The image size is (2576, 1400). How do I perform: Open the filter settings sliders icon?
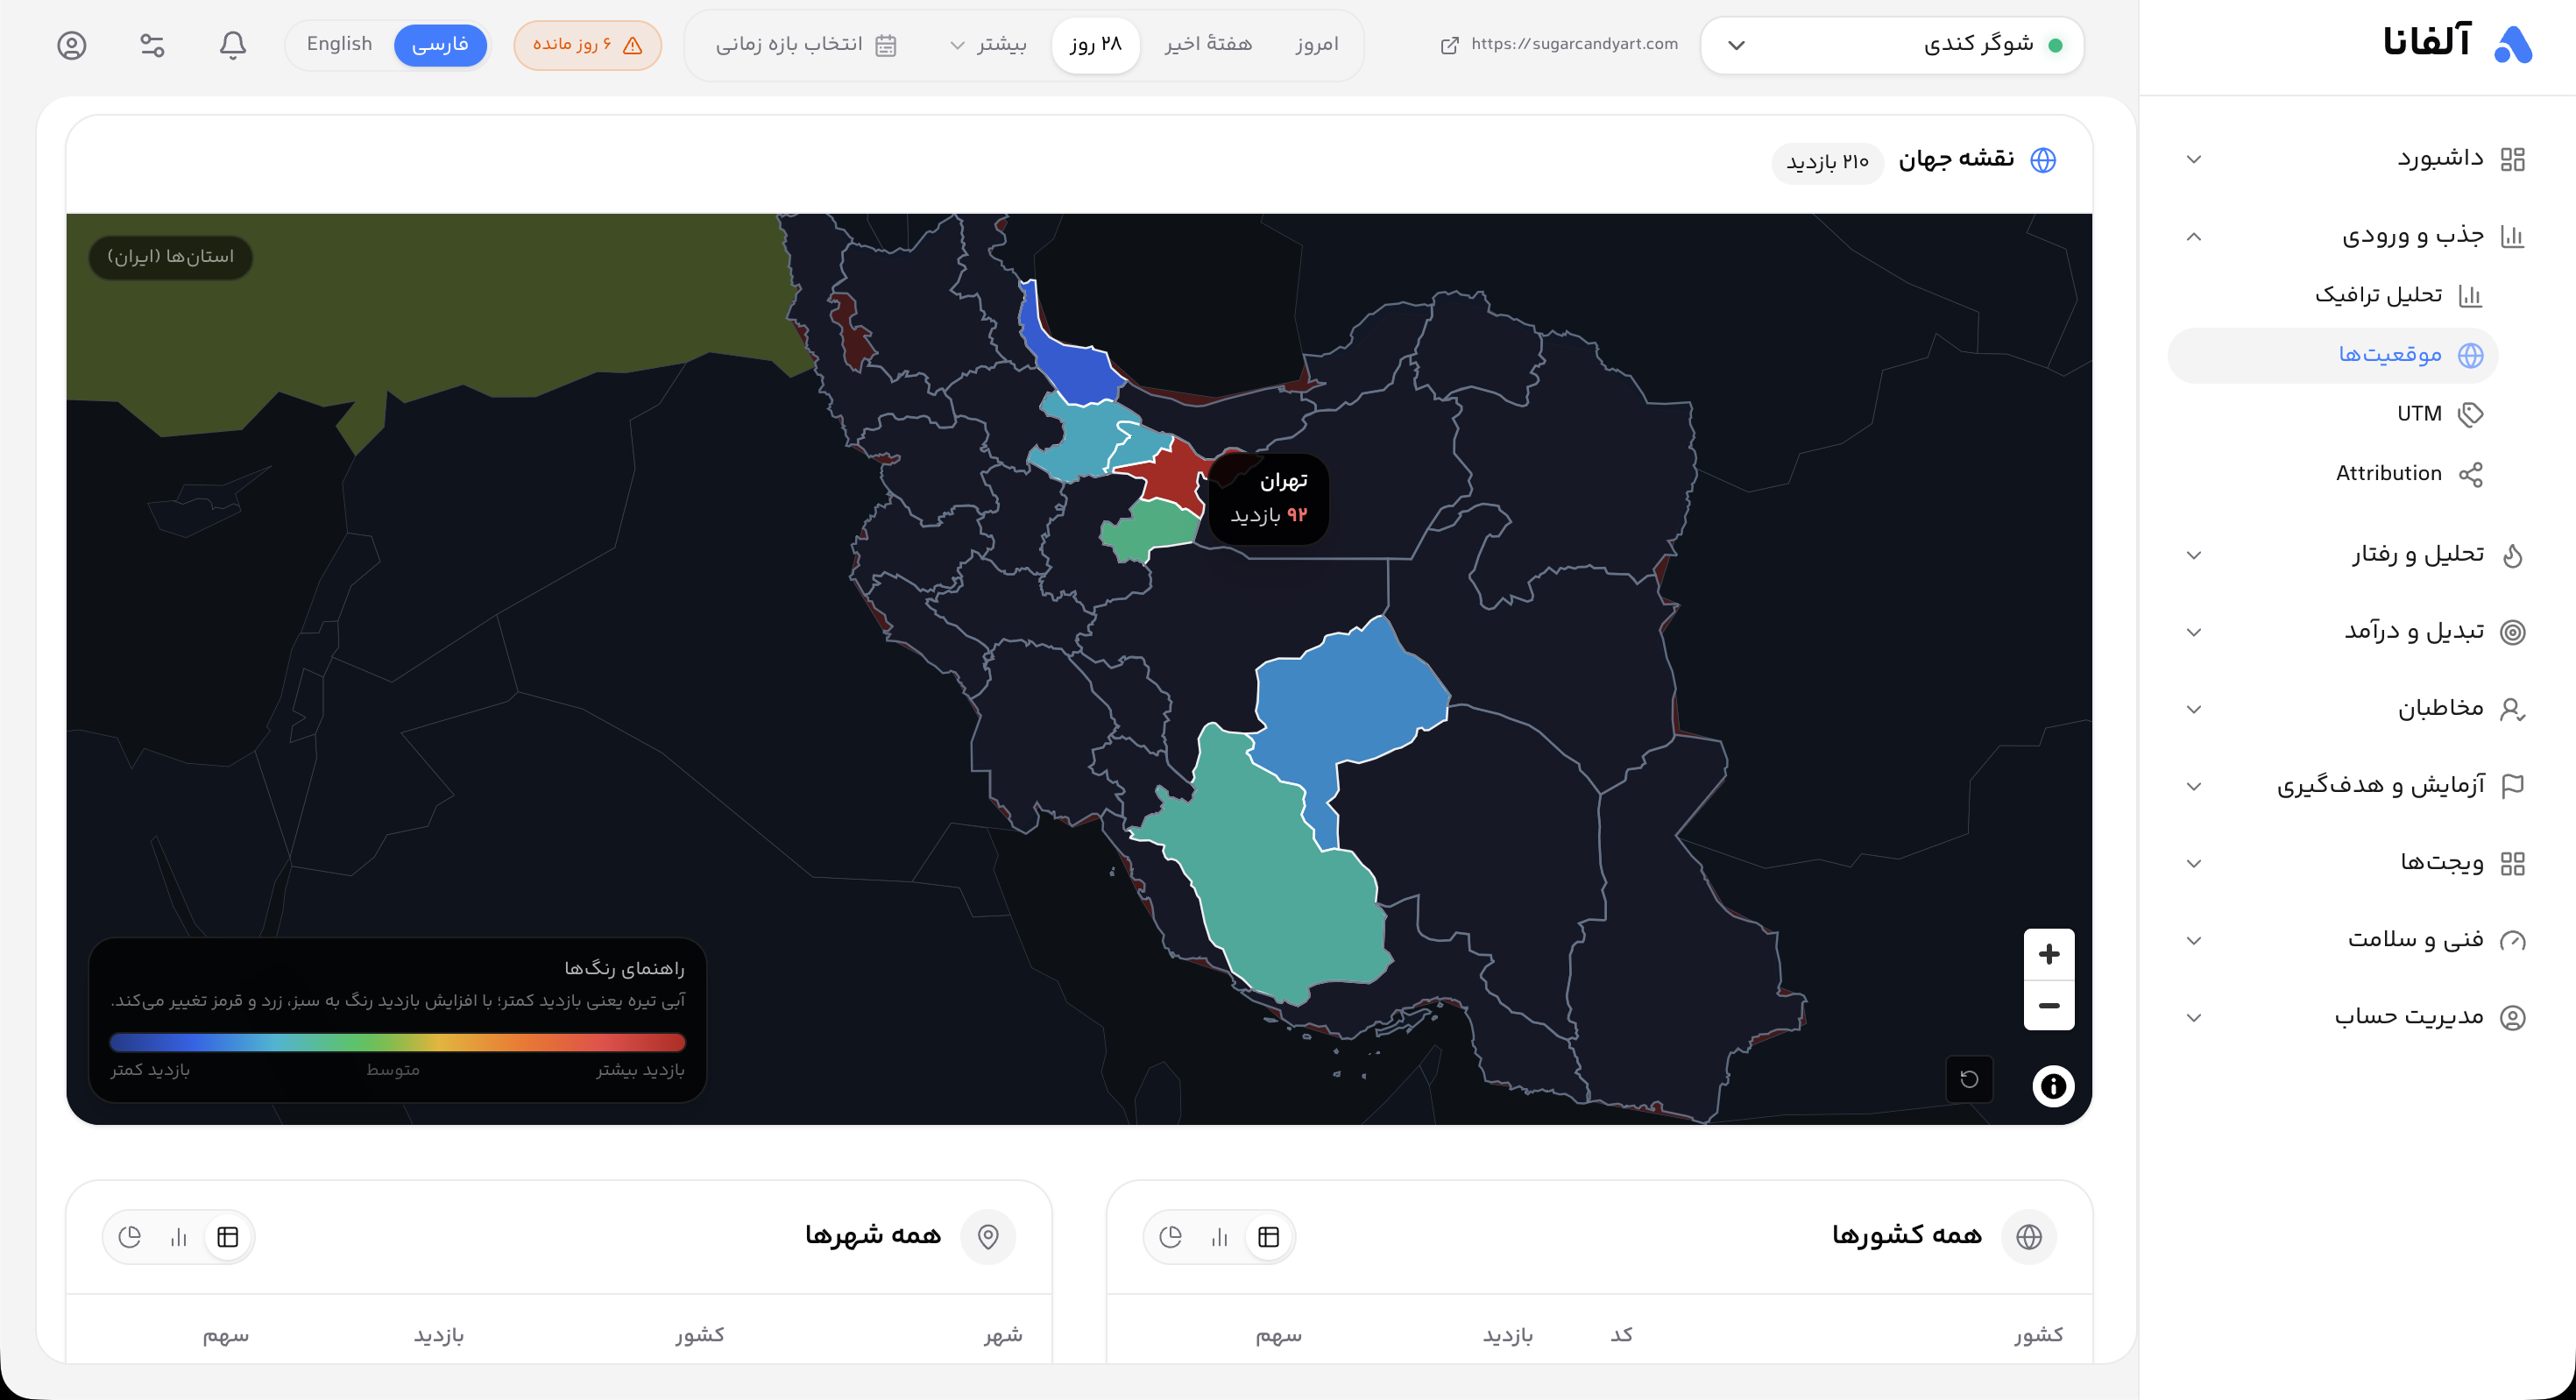click(152, 45)
